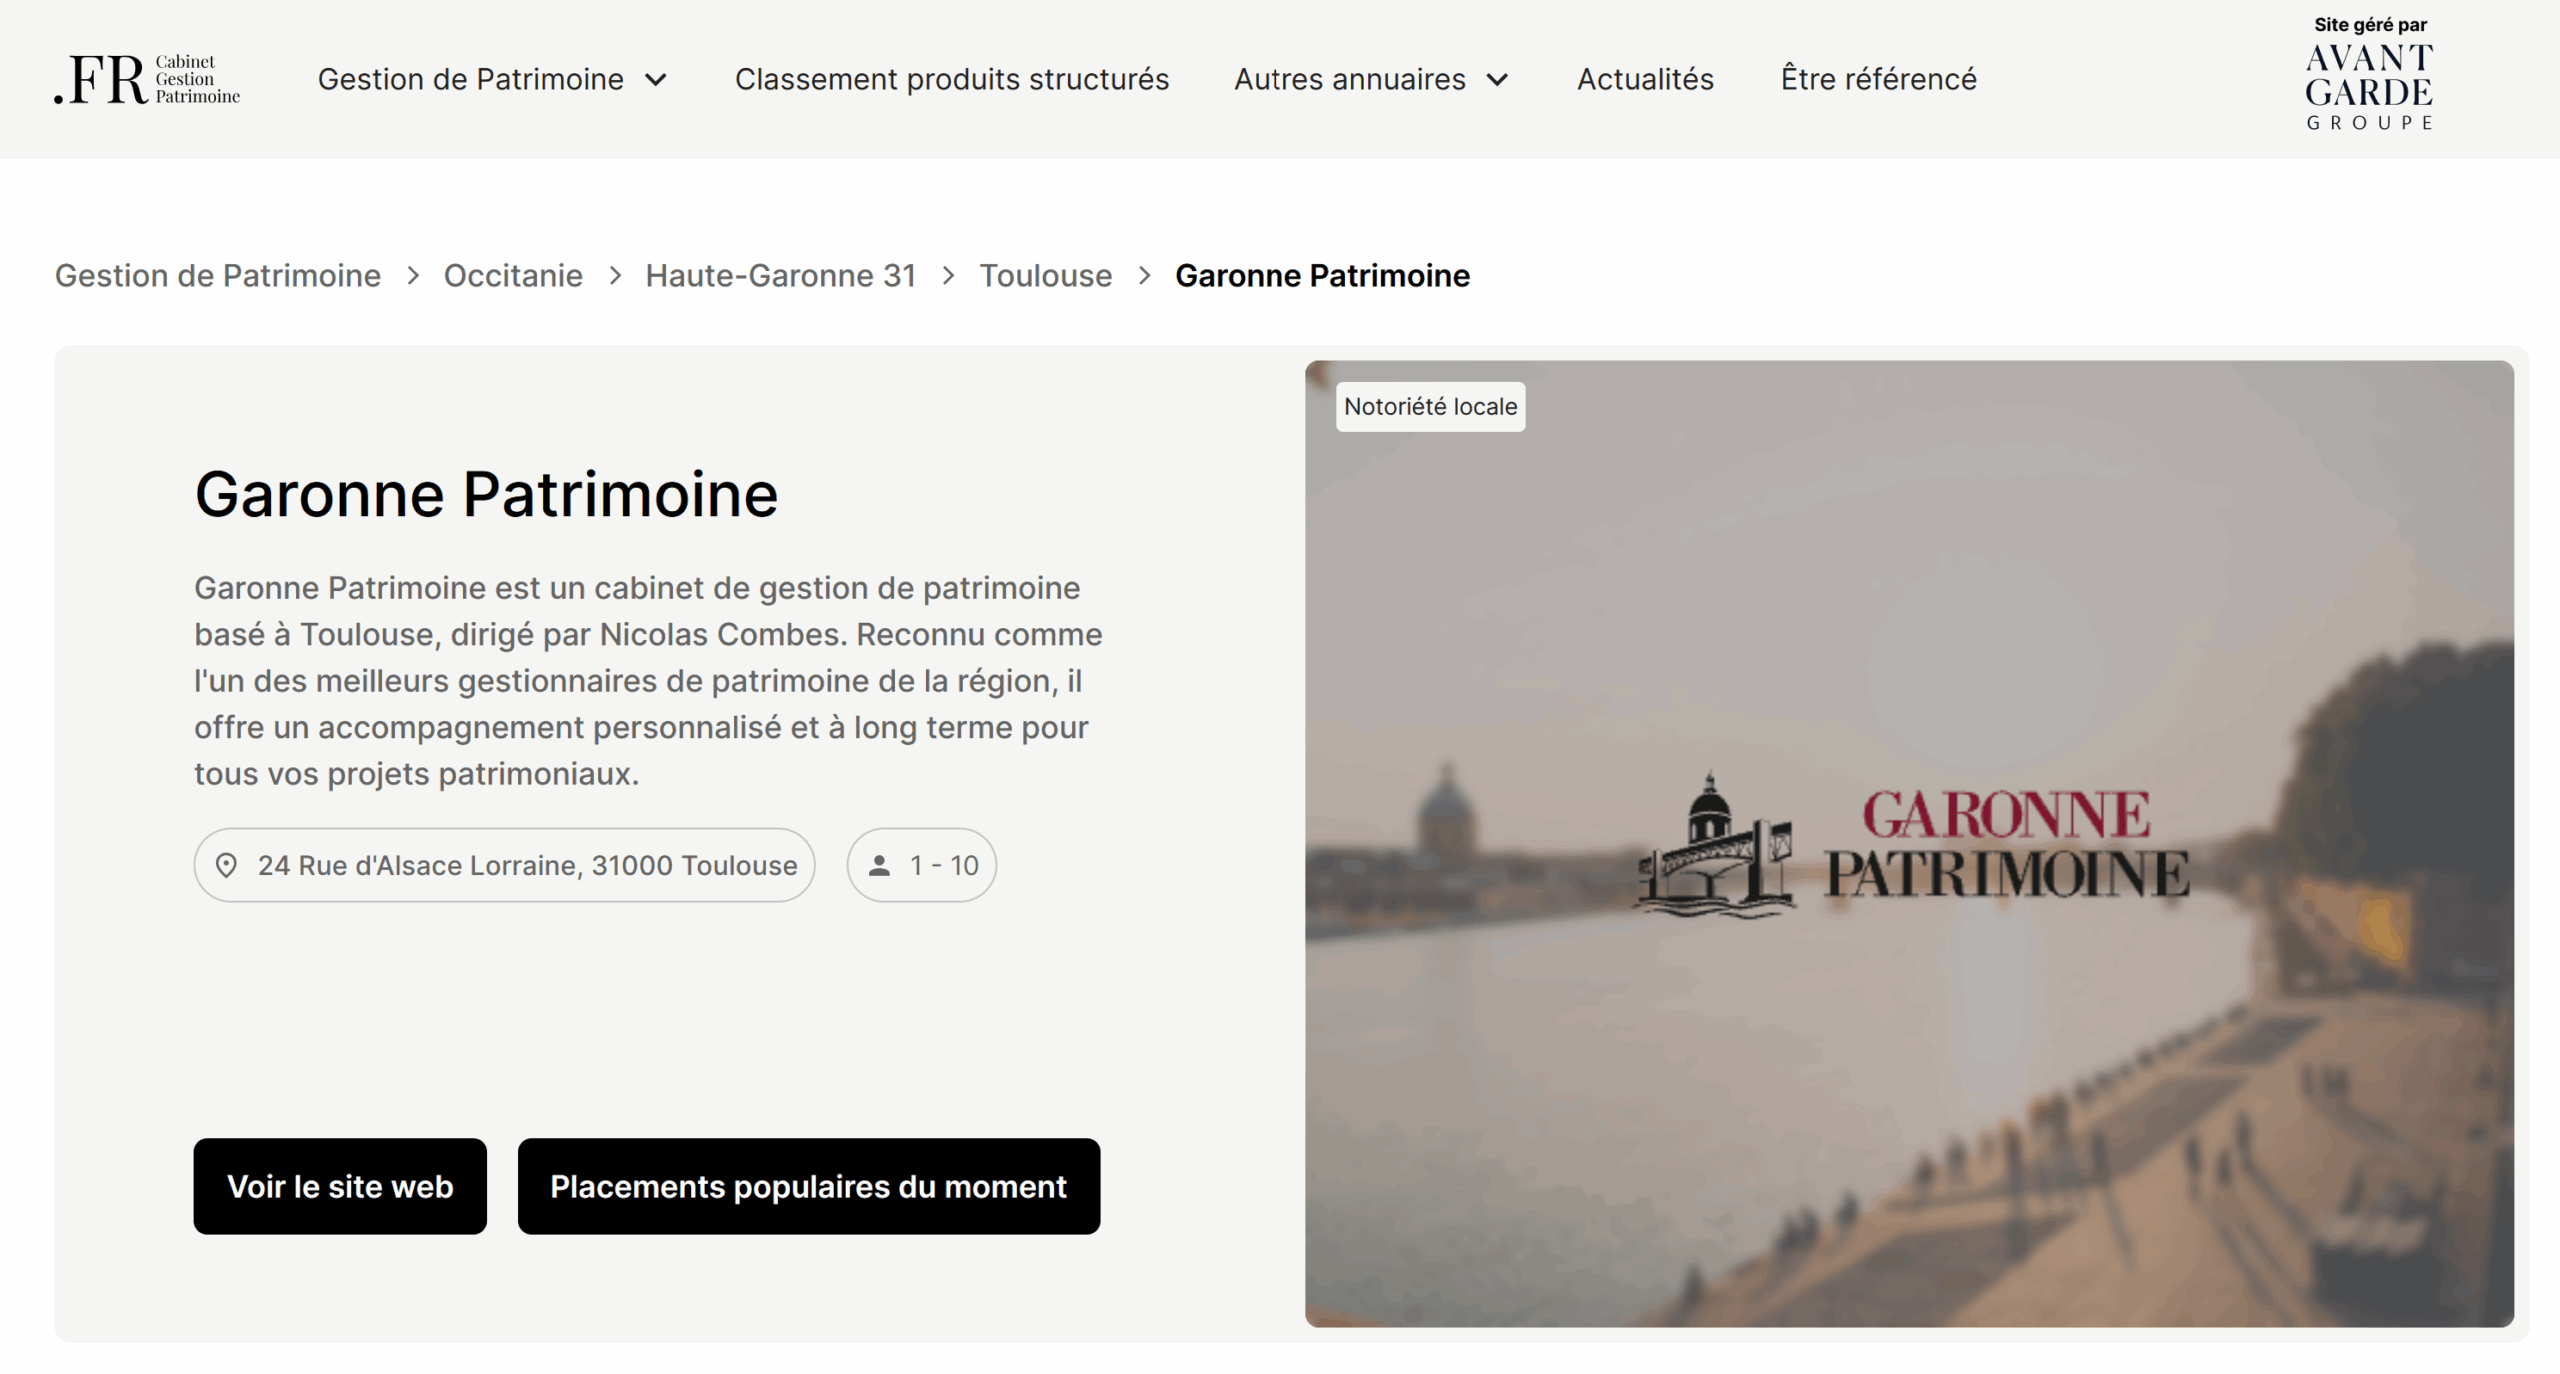Go to Haute-Garonne 31 breadcrumb link
Image resolution: width=2560 pixels, height=1374 pixels.
tap(780, 276)
